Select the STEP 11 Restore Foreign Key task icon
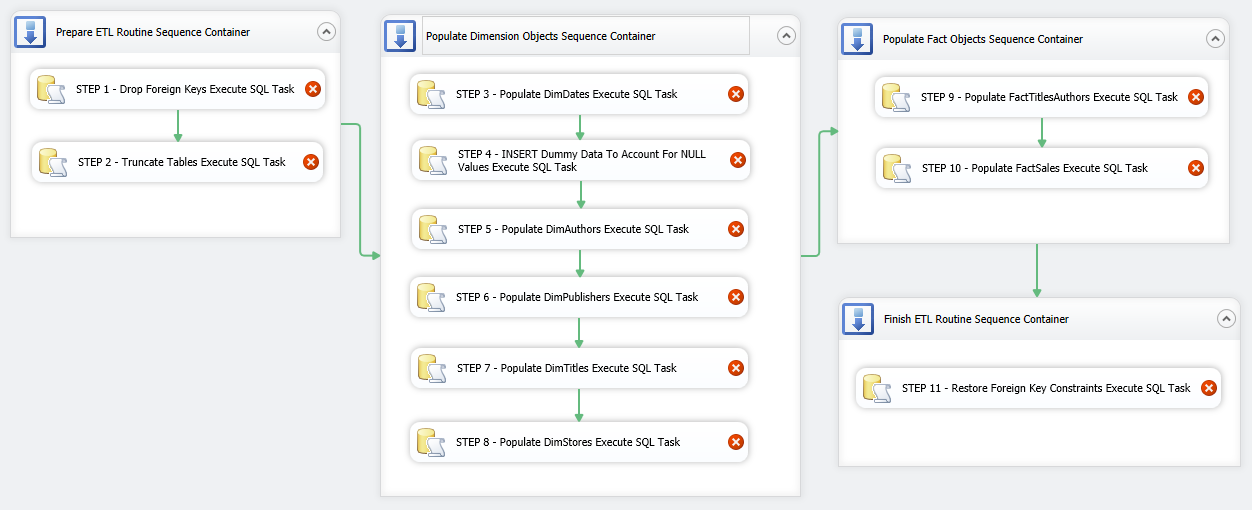This screenshot has width=1252, height=510. [877, 388]
